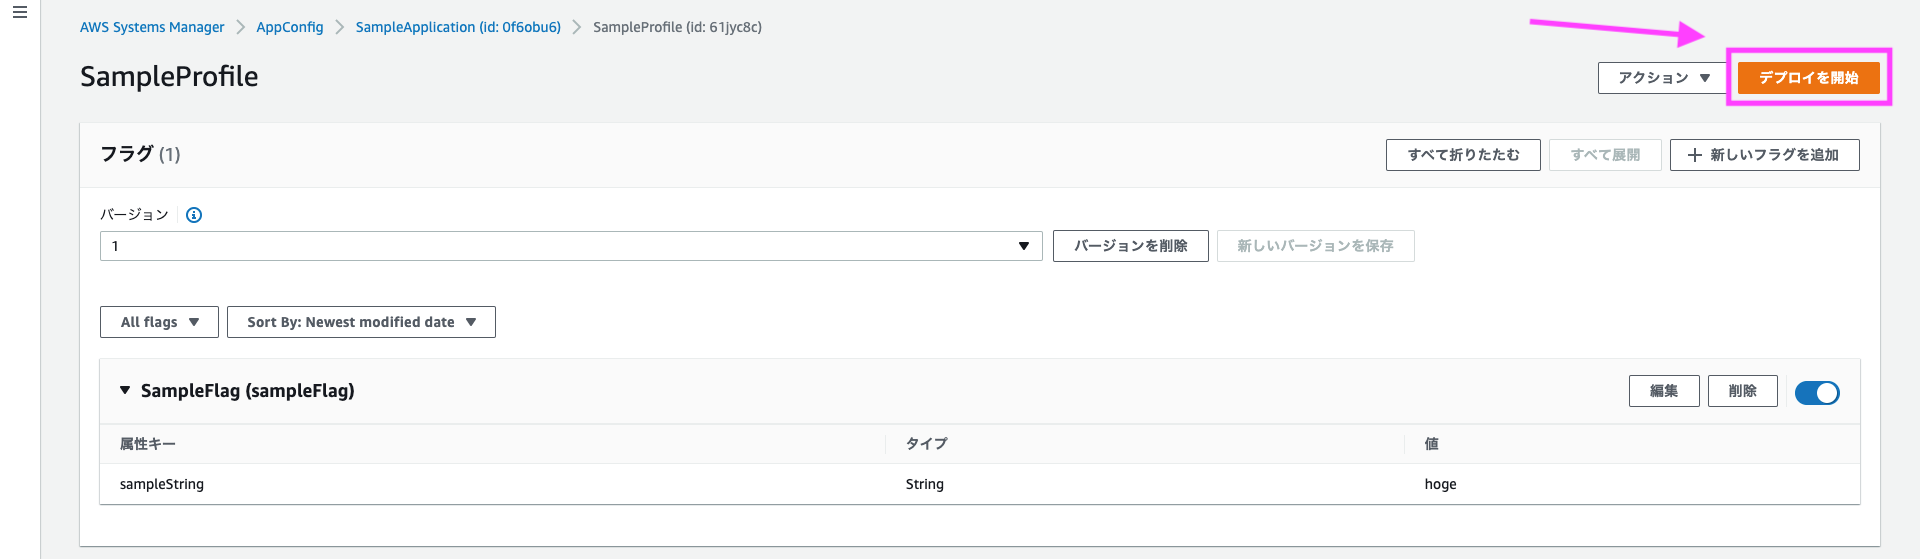This screenshot has width=1920, height=559.
Task: Click 編集 for SampleFlag
Action: coord(1664,391)
